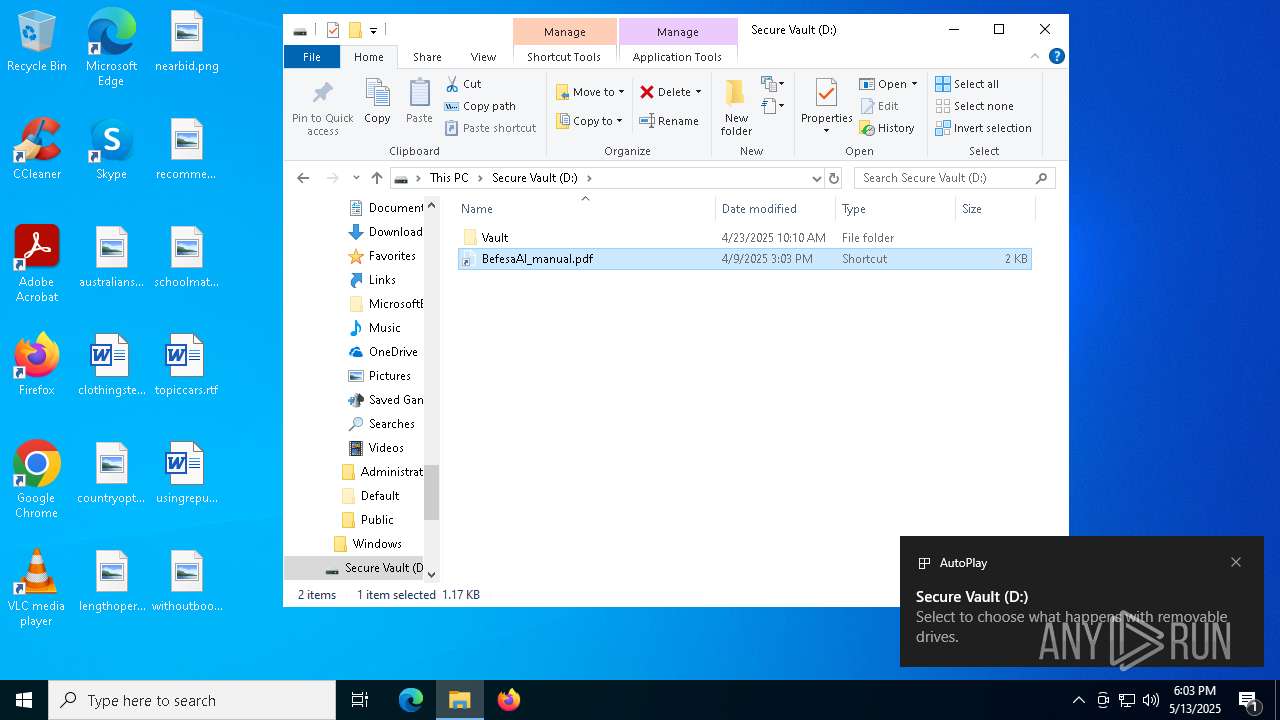
Task: Click Copy path in the ribbon
Action: tap(480, 106)
